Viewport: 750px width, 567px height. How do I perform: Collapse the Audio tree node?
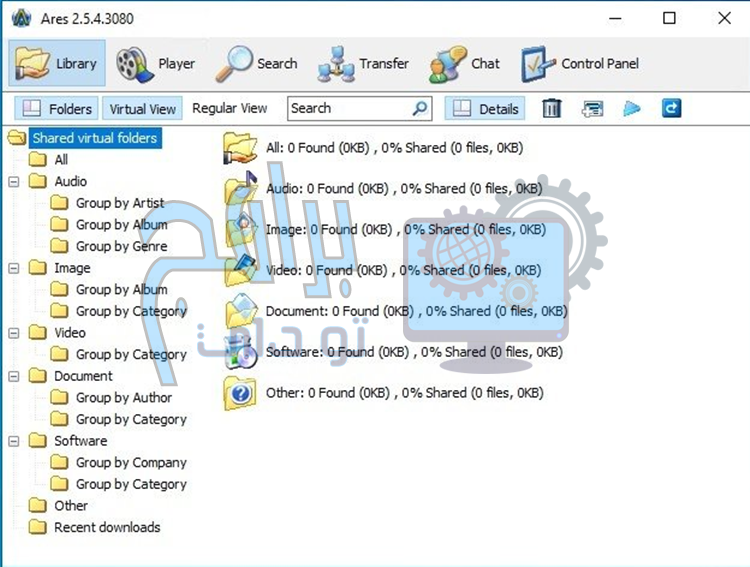[x=14, y=182]
